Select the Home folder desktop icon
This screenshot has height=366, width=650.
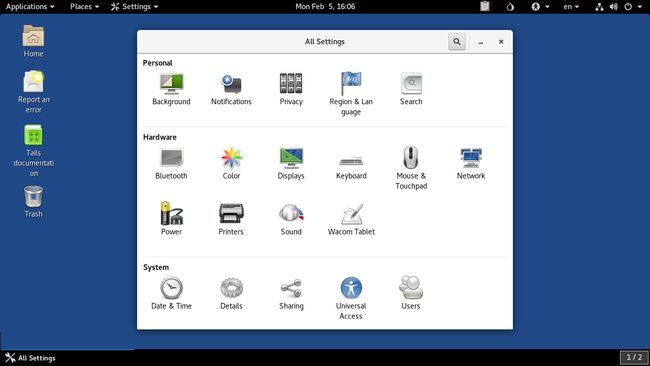click(x=33, y=41)
